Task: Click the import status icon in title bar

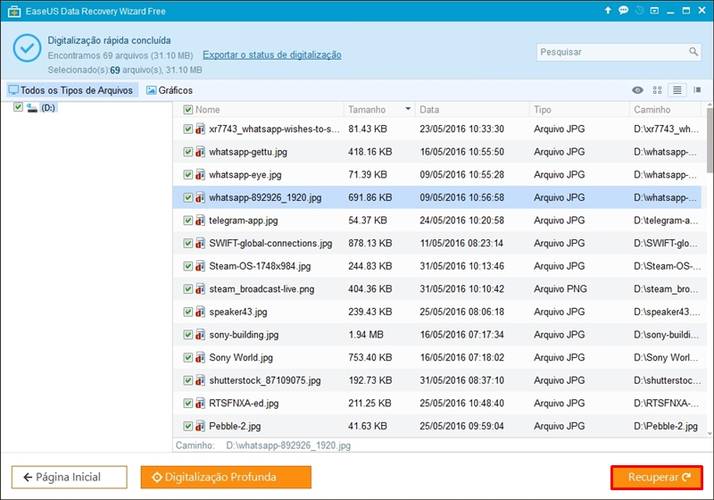Action: (x=654, y=10)
